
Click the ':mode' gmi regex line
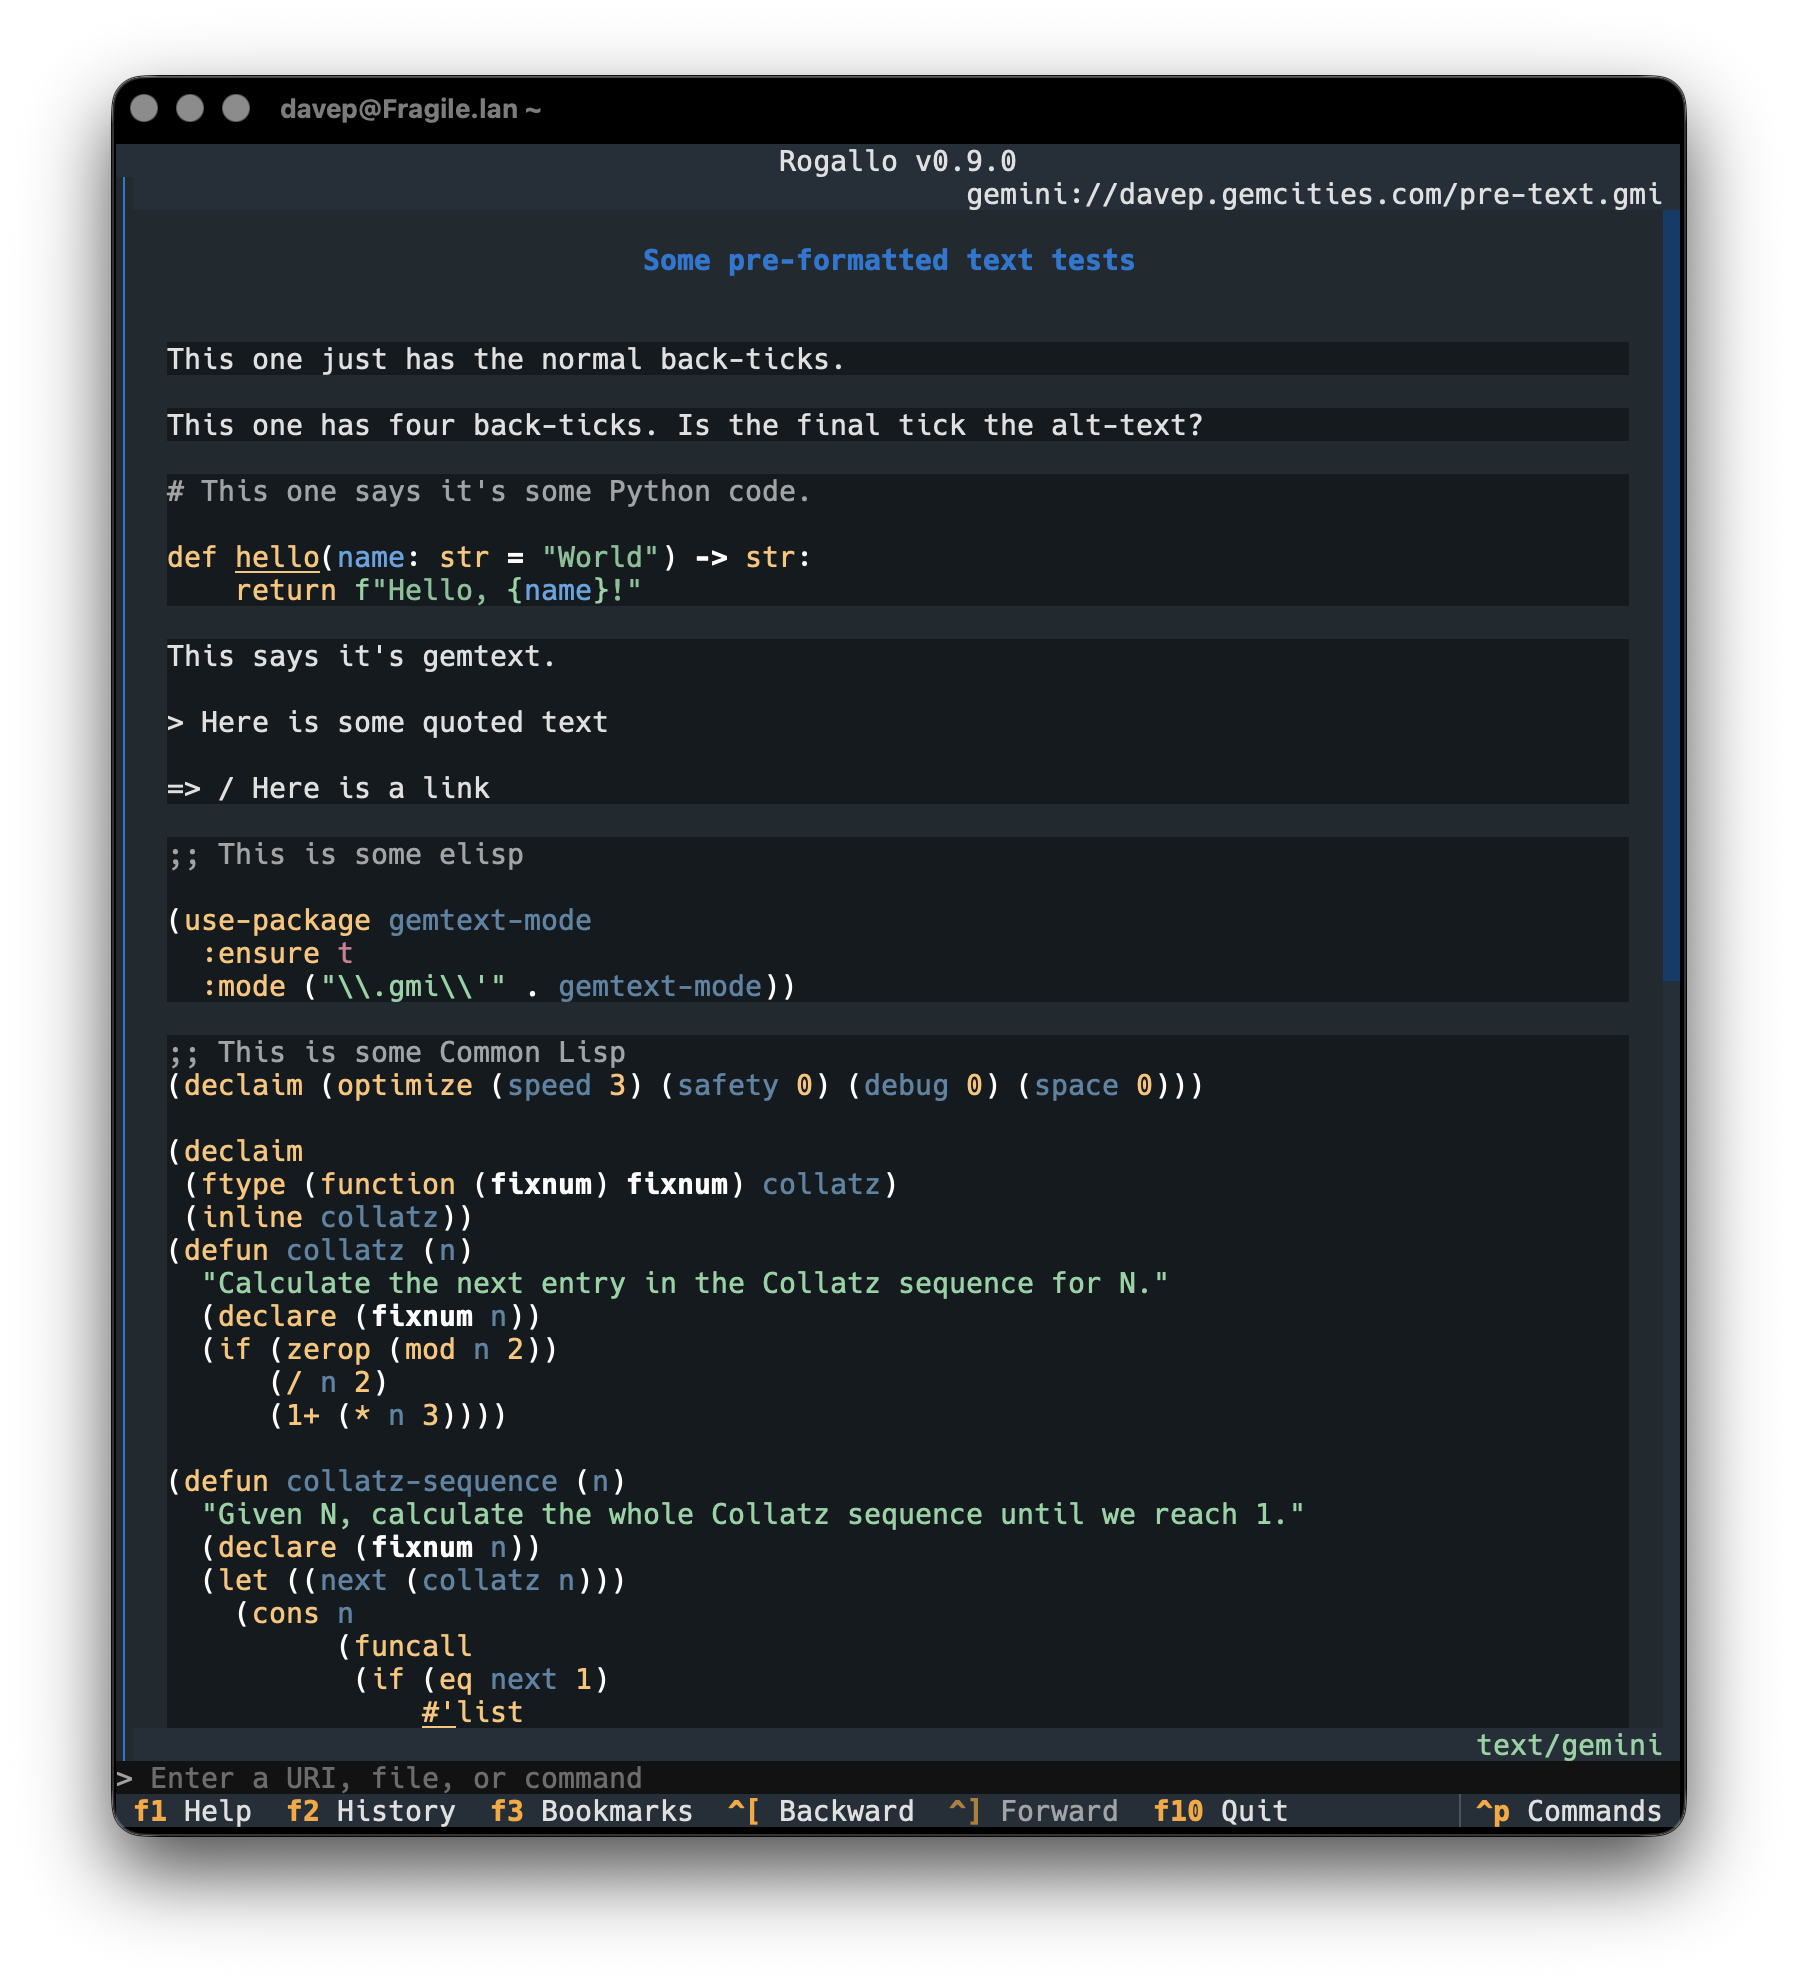pyautogui.click(x=498, y=986)
